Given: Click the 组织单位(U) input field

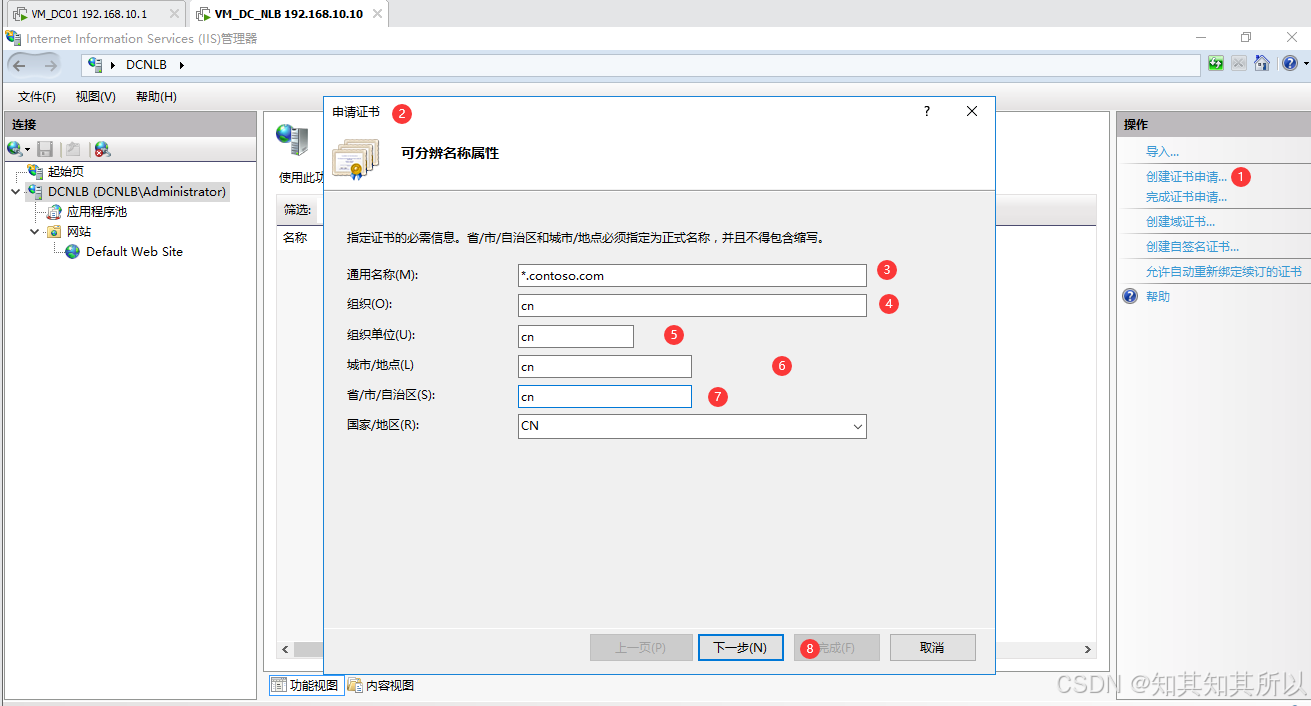Looking at the screenshot, I should (x=576, y=336).
